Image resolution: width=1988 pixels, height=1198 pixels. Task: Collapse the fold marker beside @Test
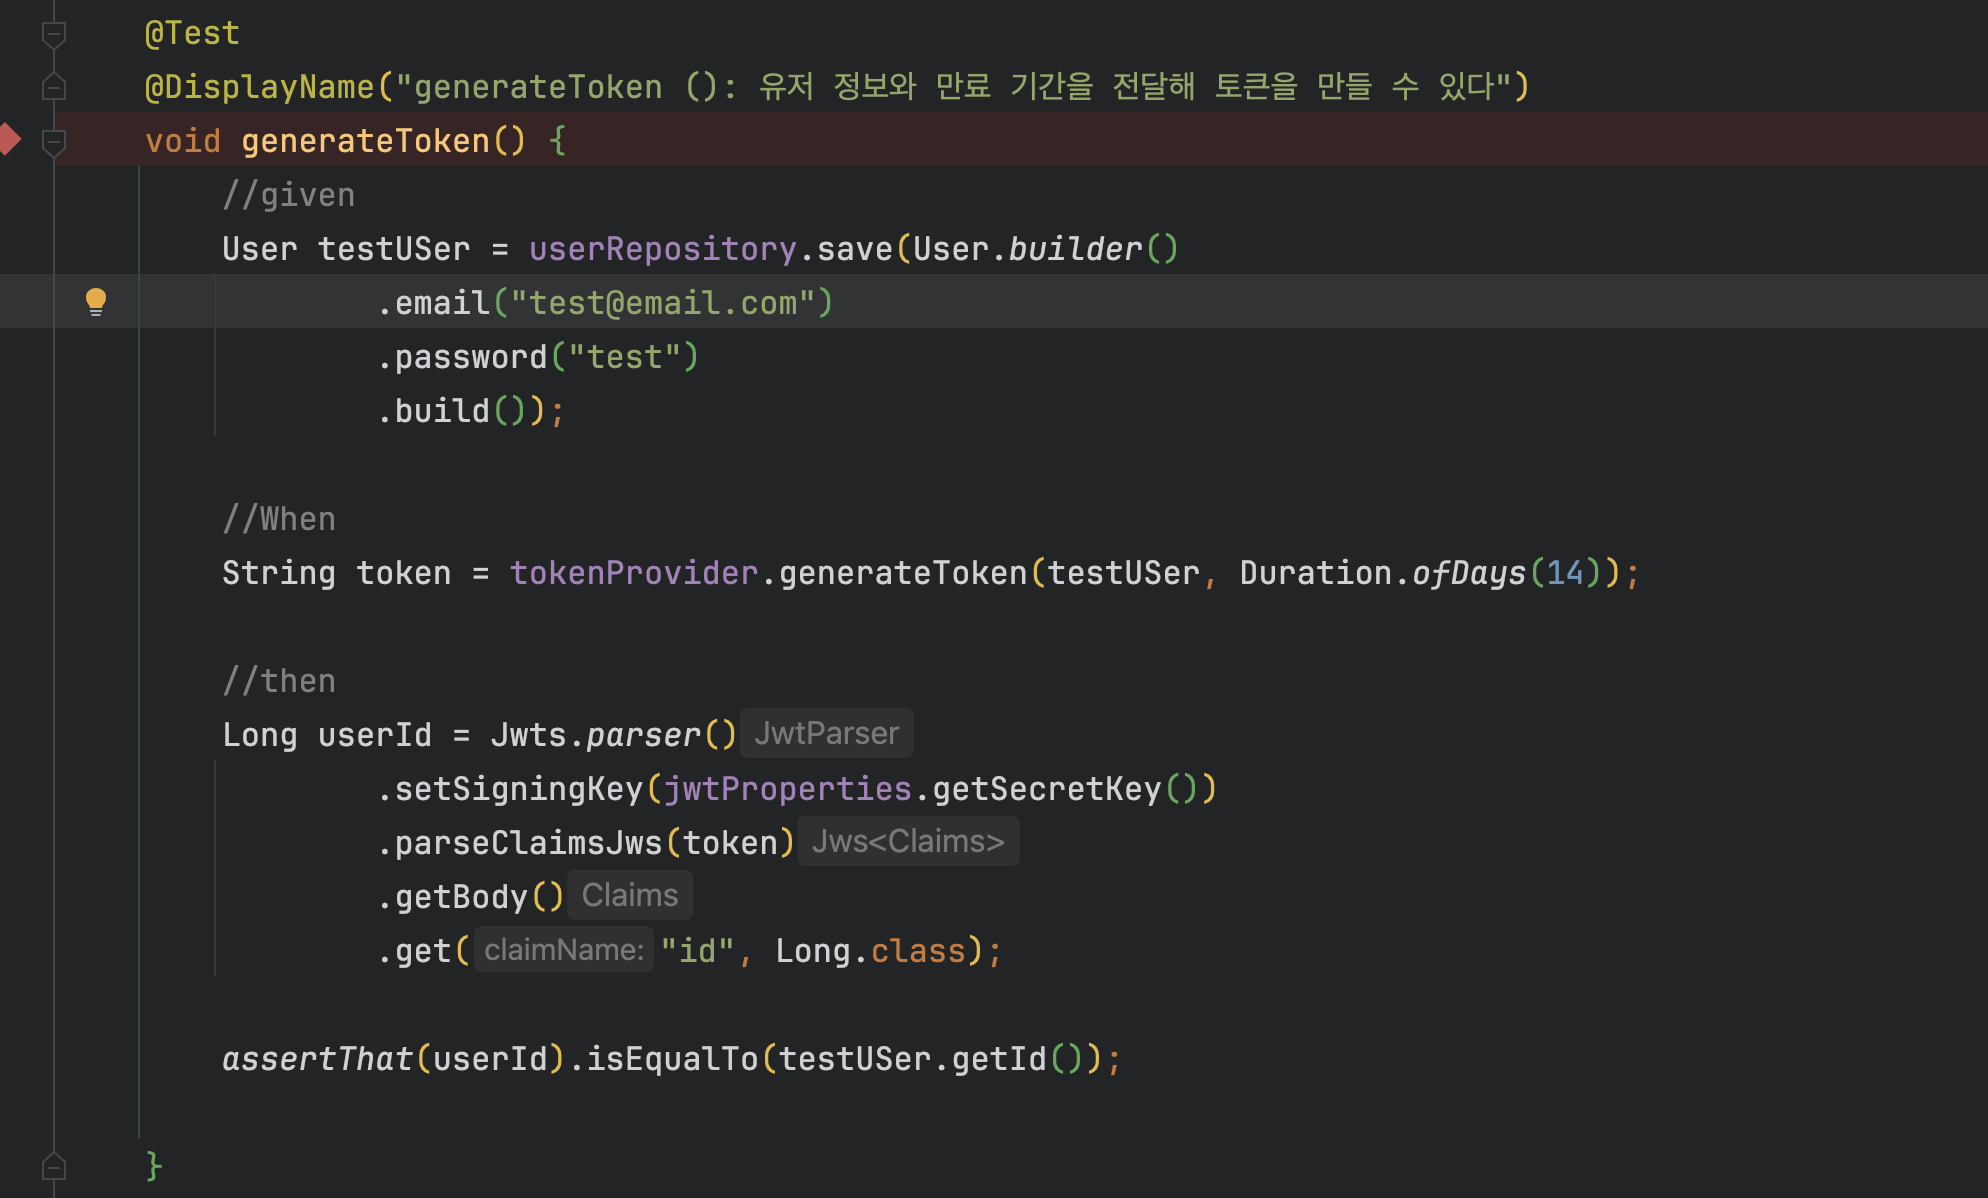click(x=54, y=35)
